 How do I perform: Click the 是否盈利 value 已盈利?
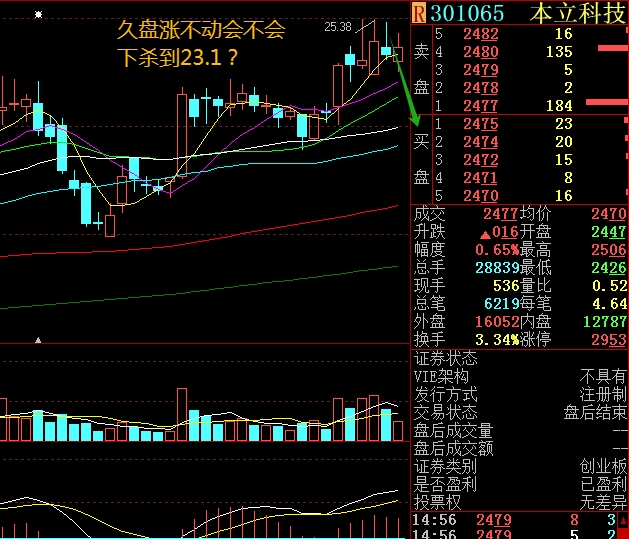[603, 485]
